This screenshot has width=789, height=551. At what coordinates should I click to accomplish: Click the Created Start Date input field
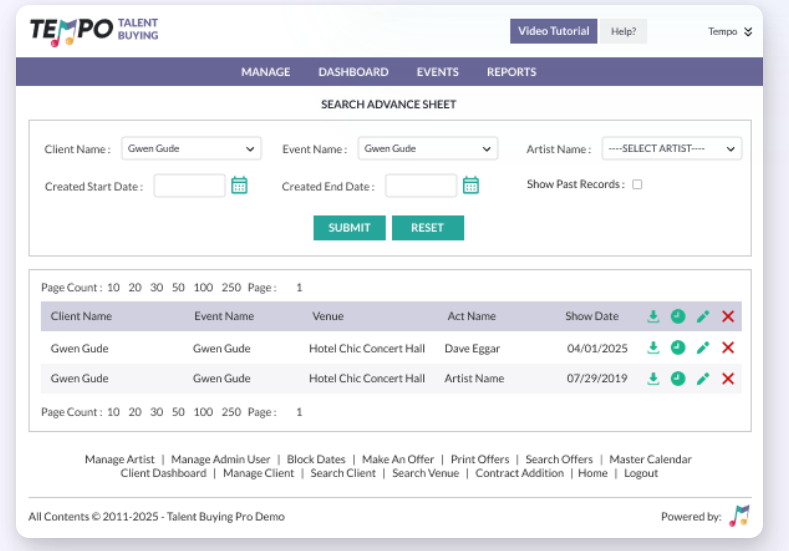tap(190, 186)
